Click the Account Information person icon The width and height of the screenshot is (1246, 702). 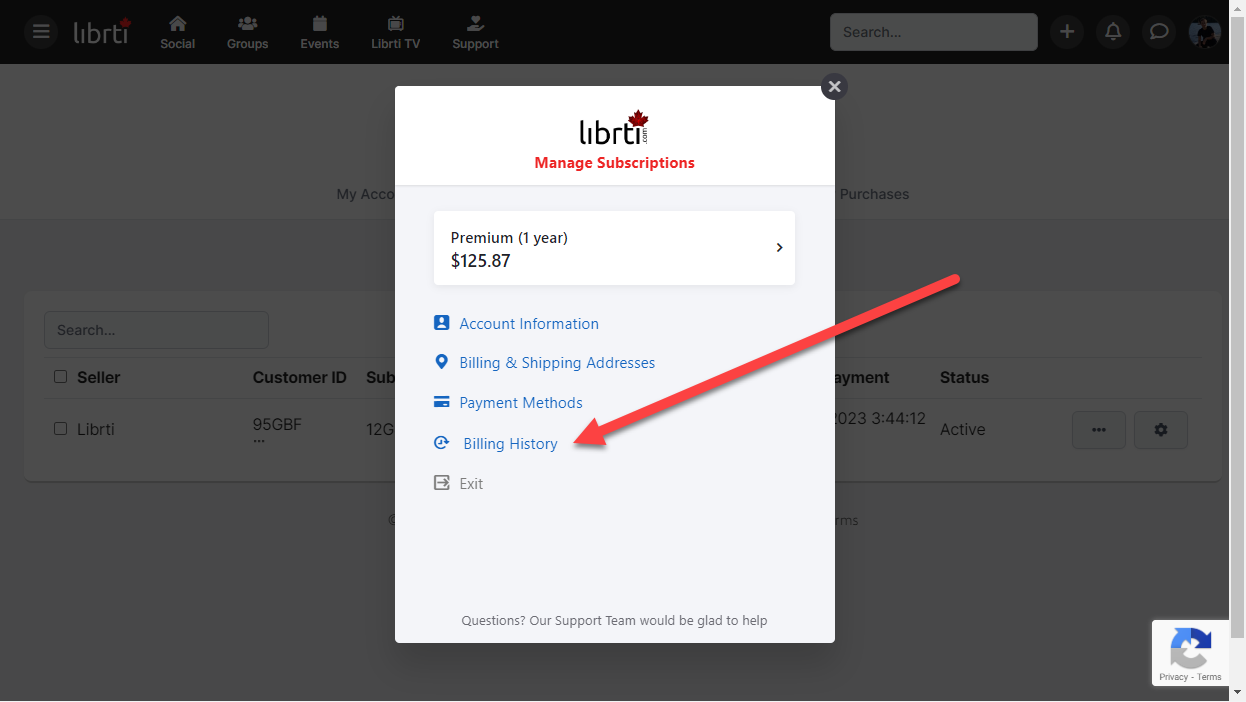(441, 323)
